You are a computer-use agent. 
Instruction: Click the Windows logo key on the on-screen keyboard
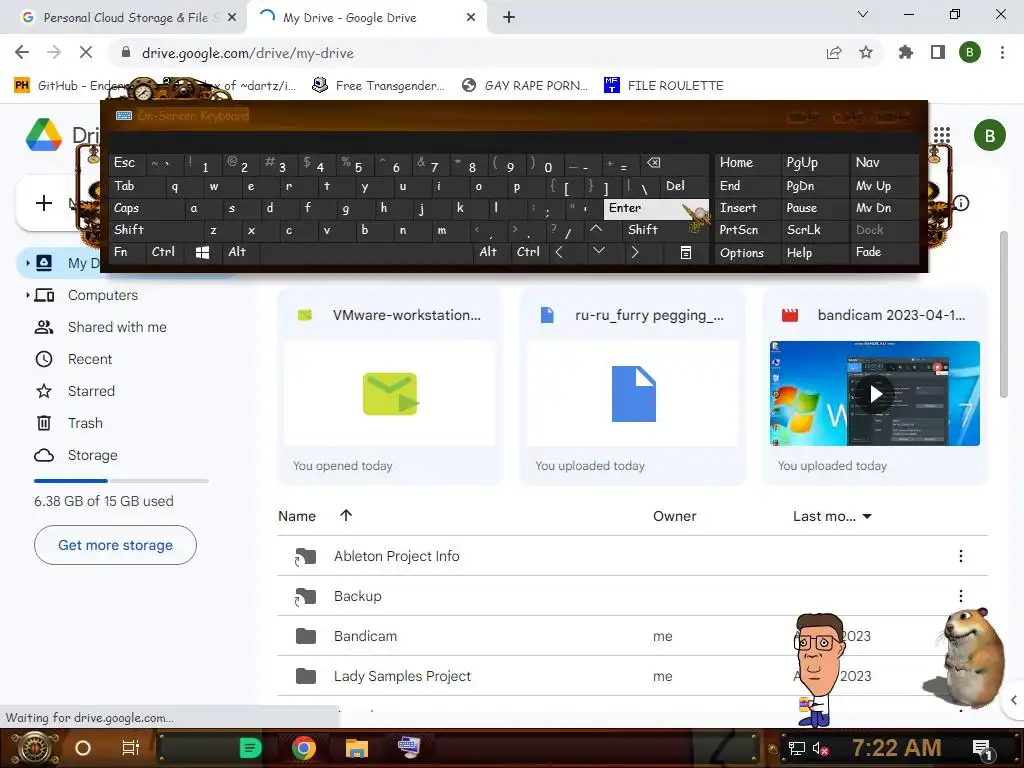(x=202, y=252)
